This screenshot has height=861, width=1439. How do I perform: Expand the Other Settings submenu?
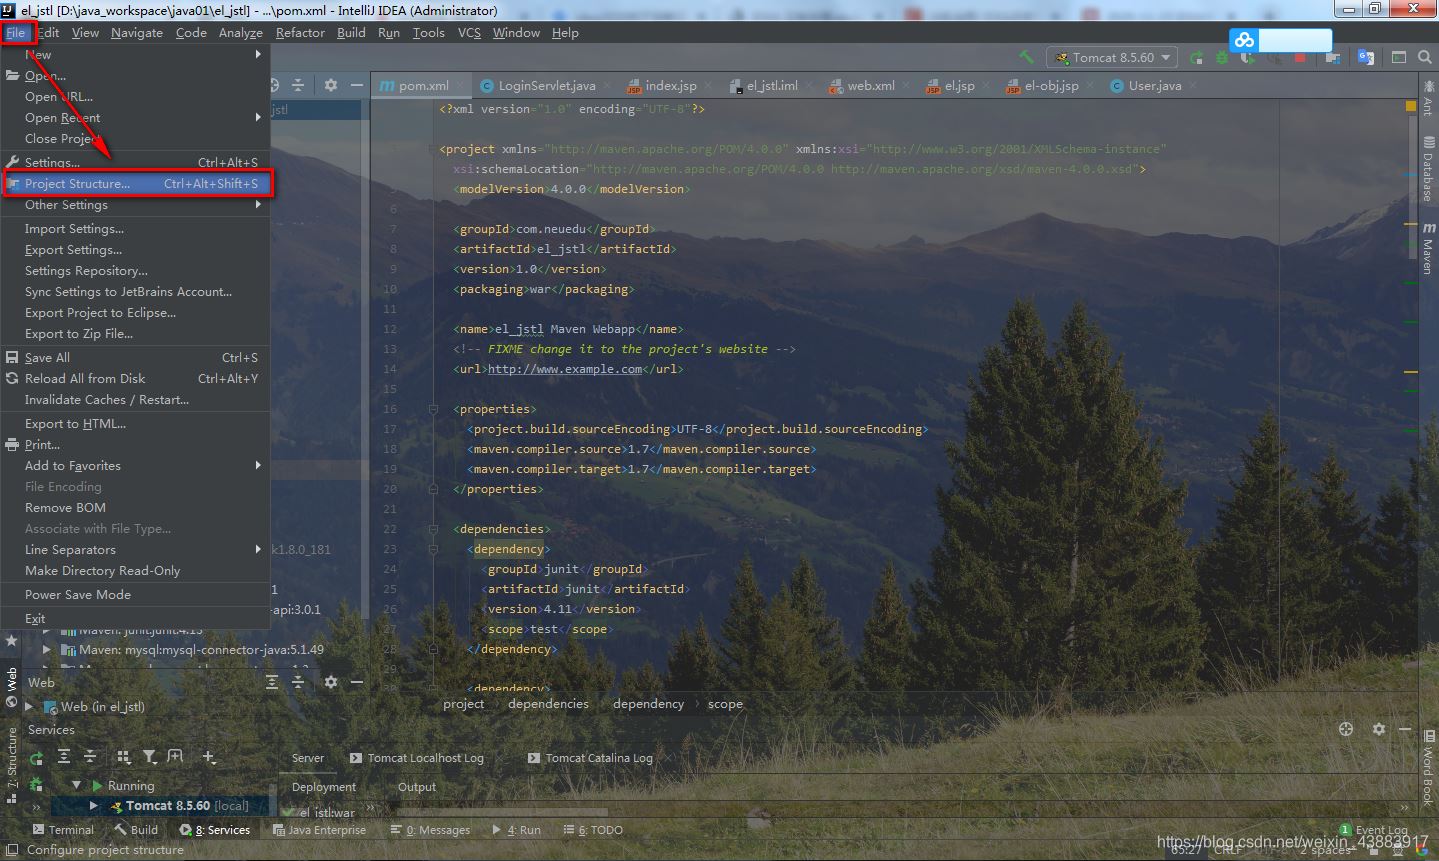pos(135,204)
